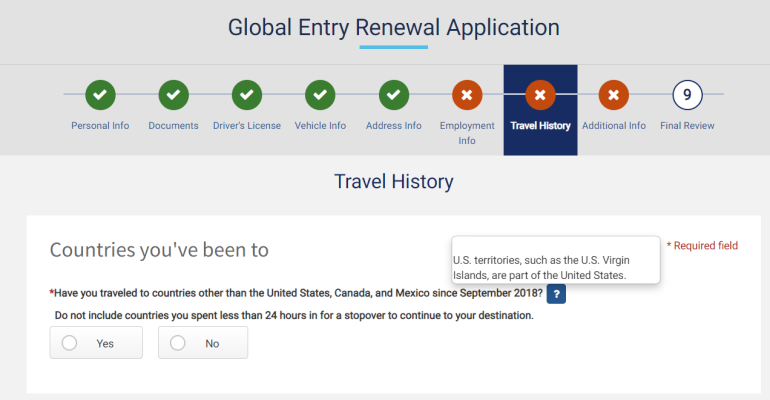Jump to the Address Info step label
The height and width of the screenshot is (400, 770).
pos(394,126)
